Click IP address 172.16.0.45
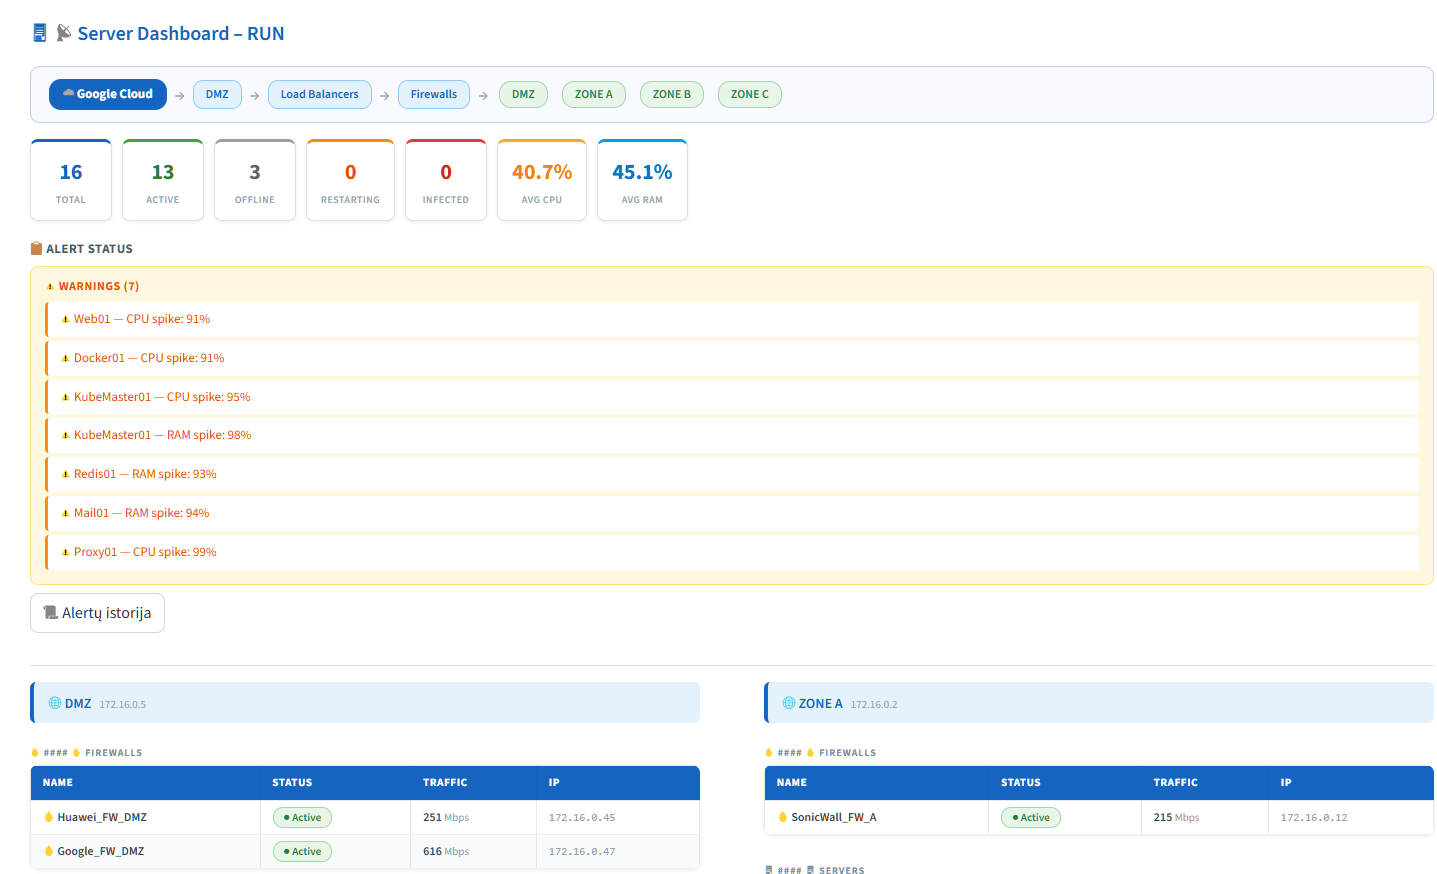 click(x=582, y=817)
